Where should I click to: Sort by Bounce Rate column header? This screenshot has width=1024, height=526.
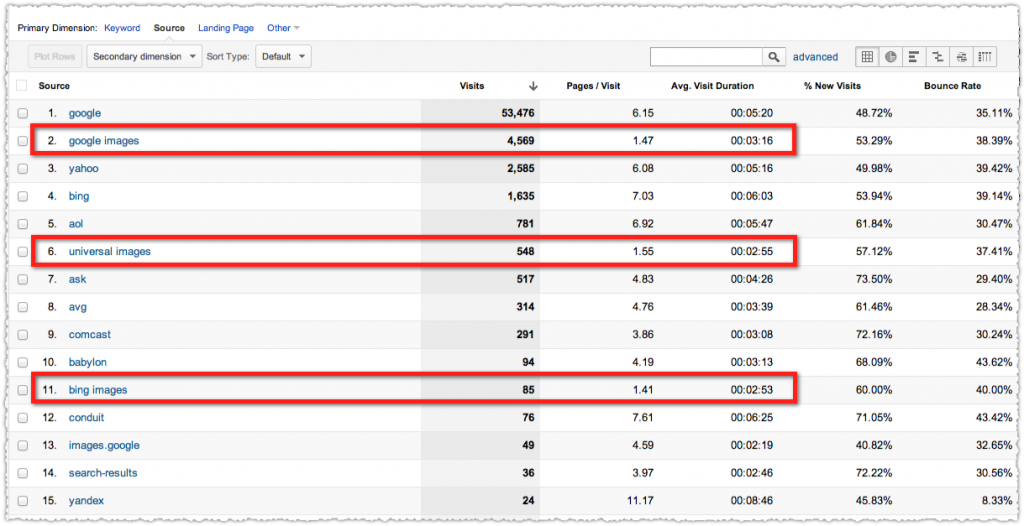point(952,86)
